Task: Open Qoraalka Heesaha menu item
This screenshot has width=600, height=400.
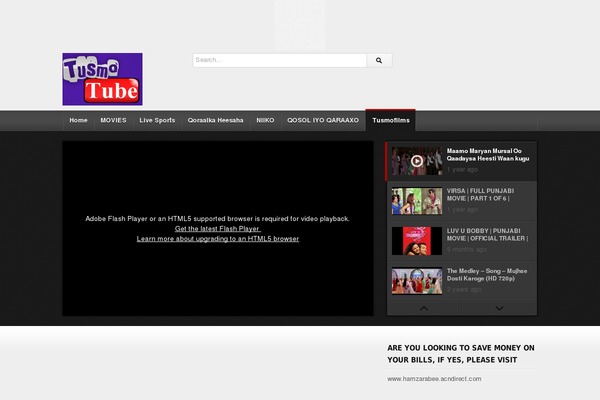Action: click(215, 120)
